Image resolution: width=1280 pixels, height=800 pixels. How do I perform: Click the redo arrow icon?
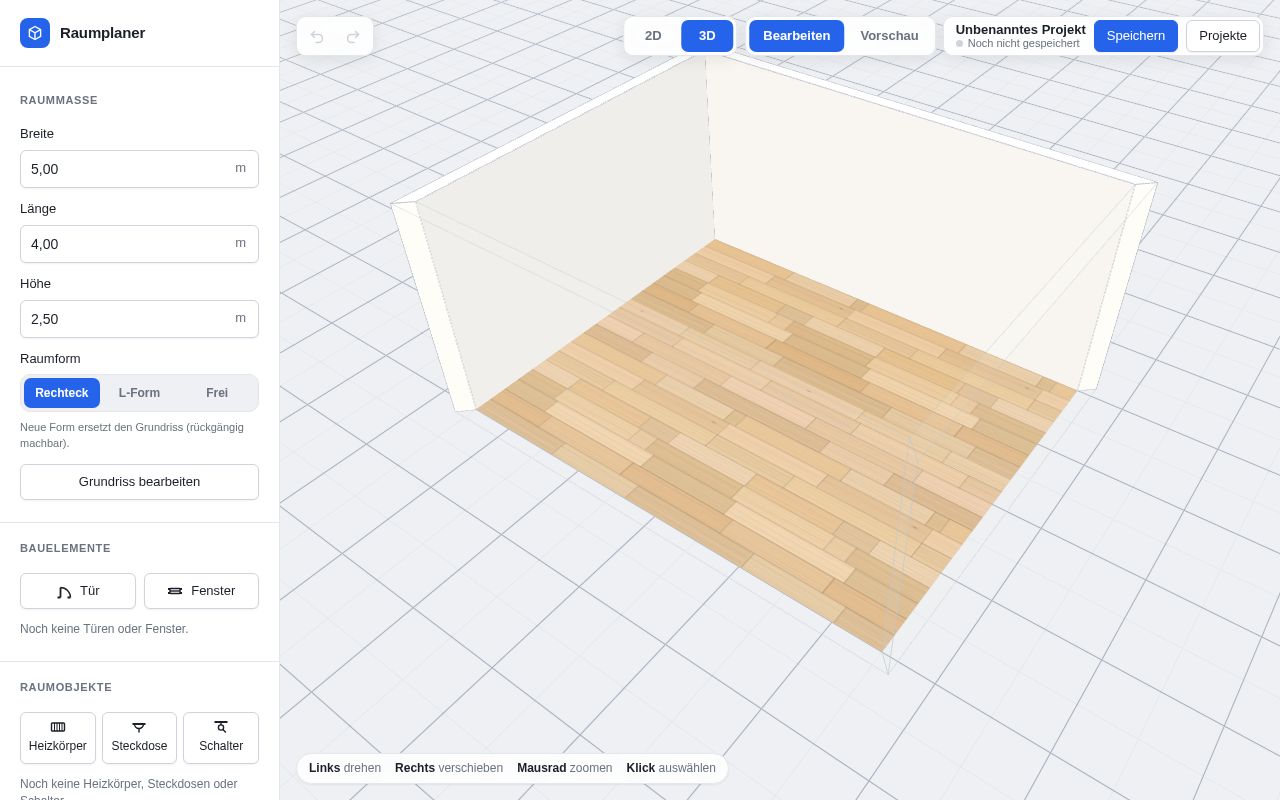(x=353, y=37)
